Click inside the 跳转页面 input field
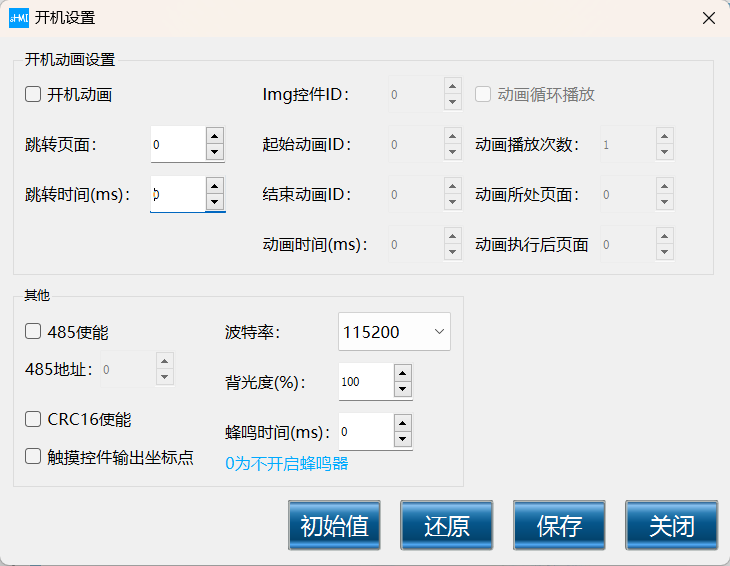 point(177,144)
